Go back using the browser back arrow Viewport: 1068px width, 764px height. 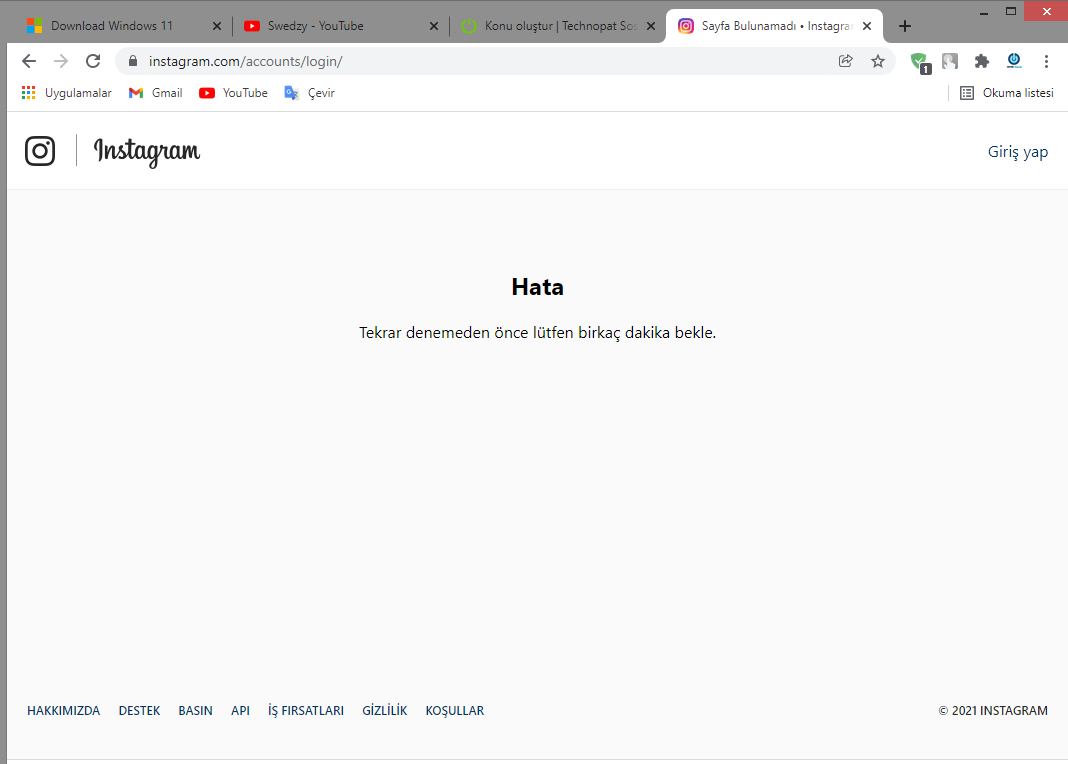pos(29,61)
